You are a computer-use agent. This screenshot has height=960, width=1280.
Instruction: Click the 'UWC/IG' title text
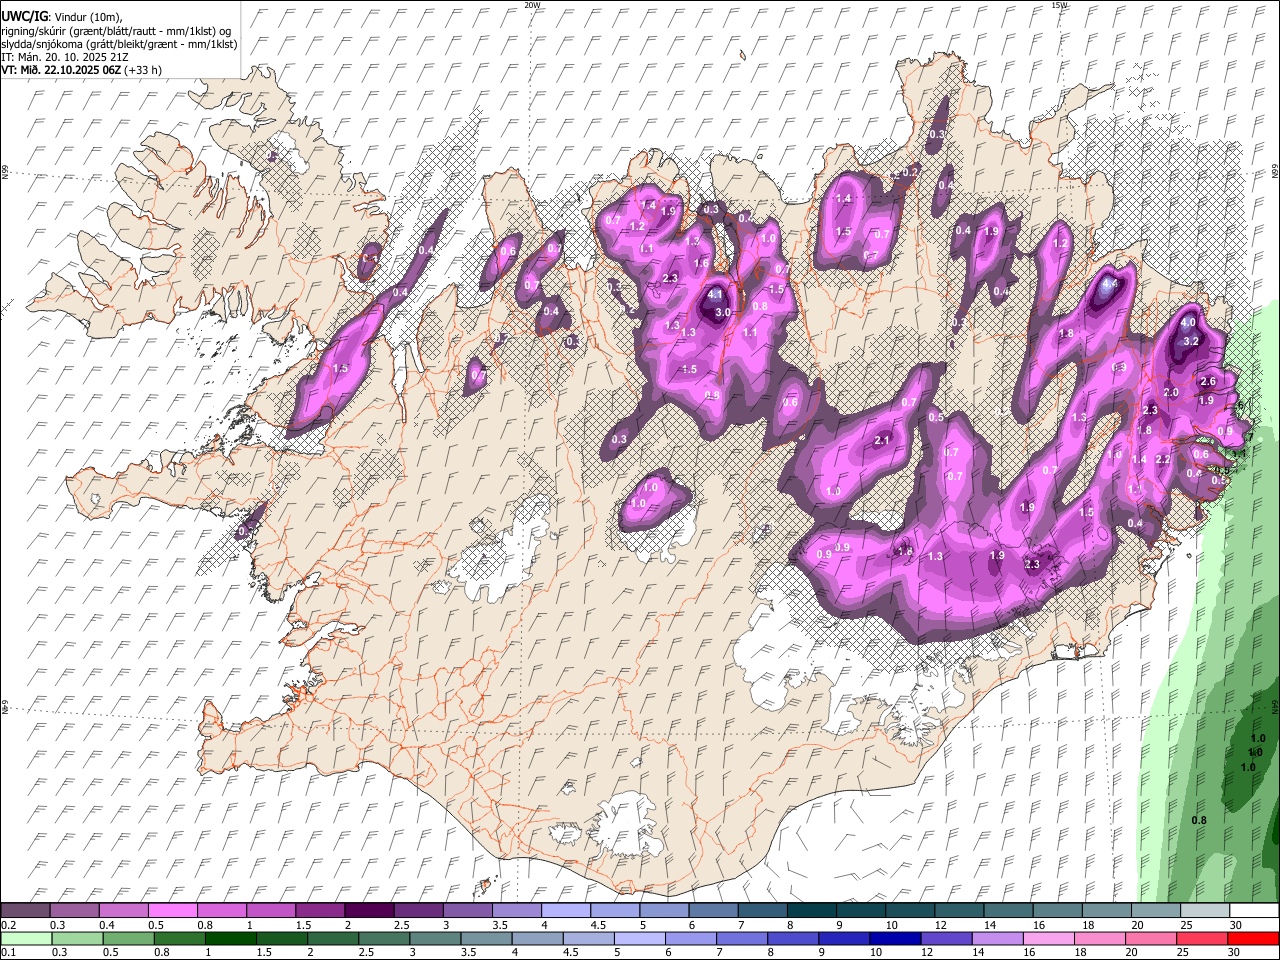pos(23,16)
